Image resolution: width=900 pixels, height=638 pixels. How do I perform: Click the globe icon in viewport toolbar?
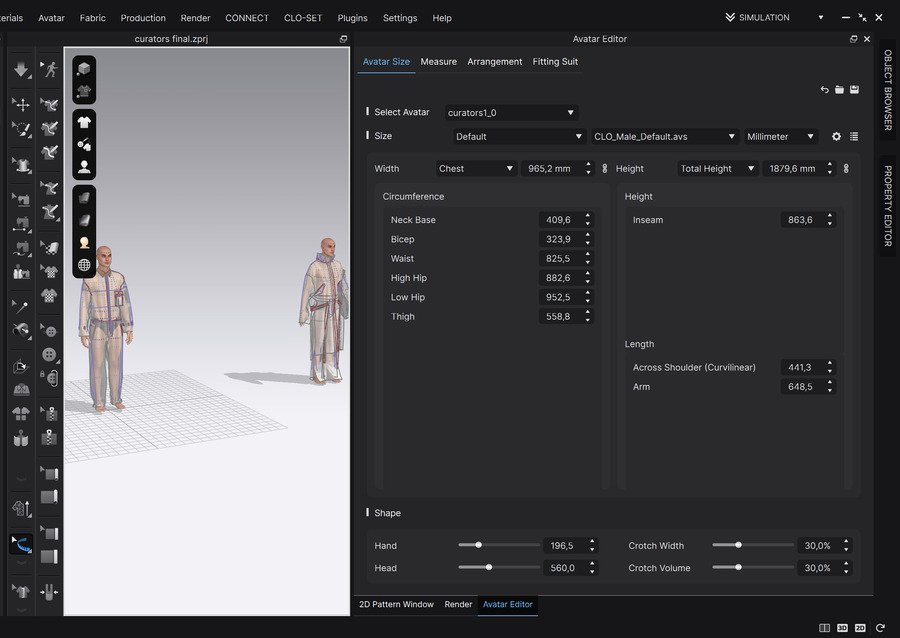(84, 265)
